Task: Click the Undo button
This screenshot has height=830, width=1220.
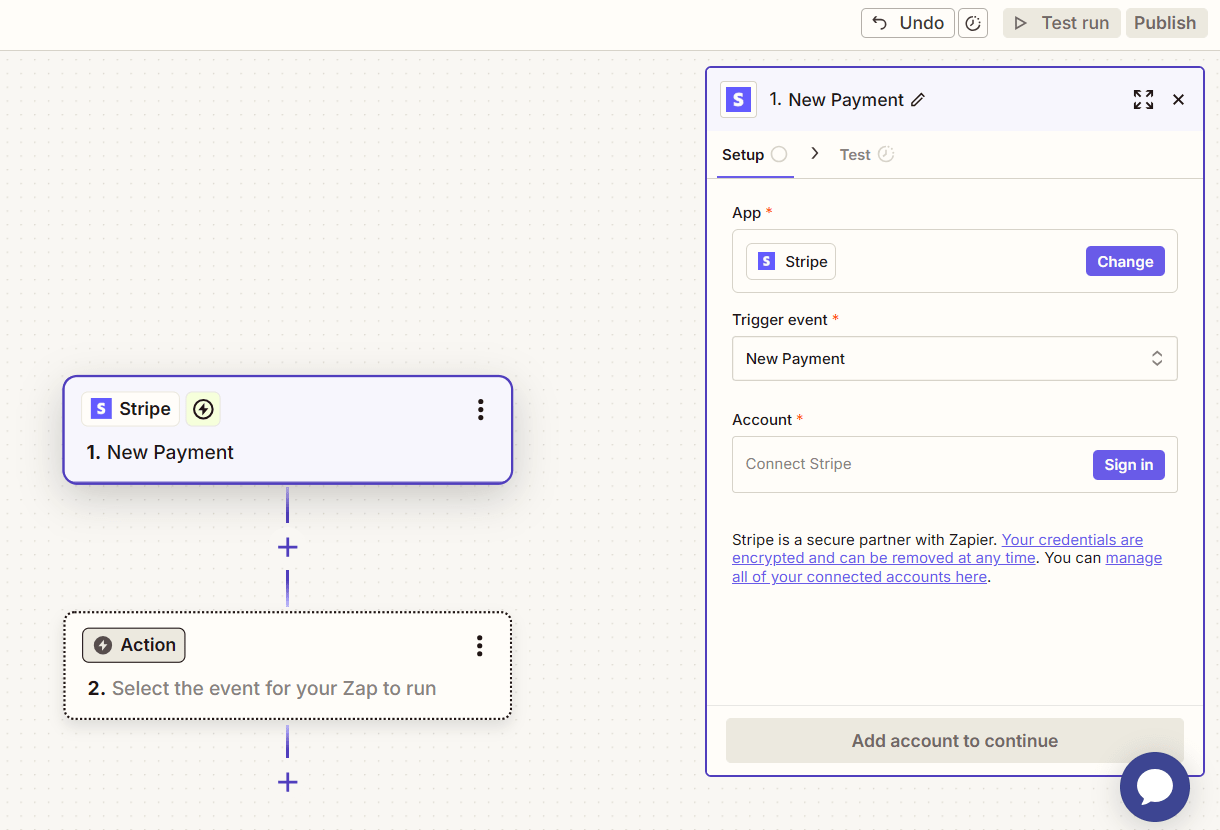Action: coord(907,23)
